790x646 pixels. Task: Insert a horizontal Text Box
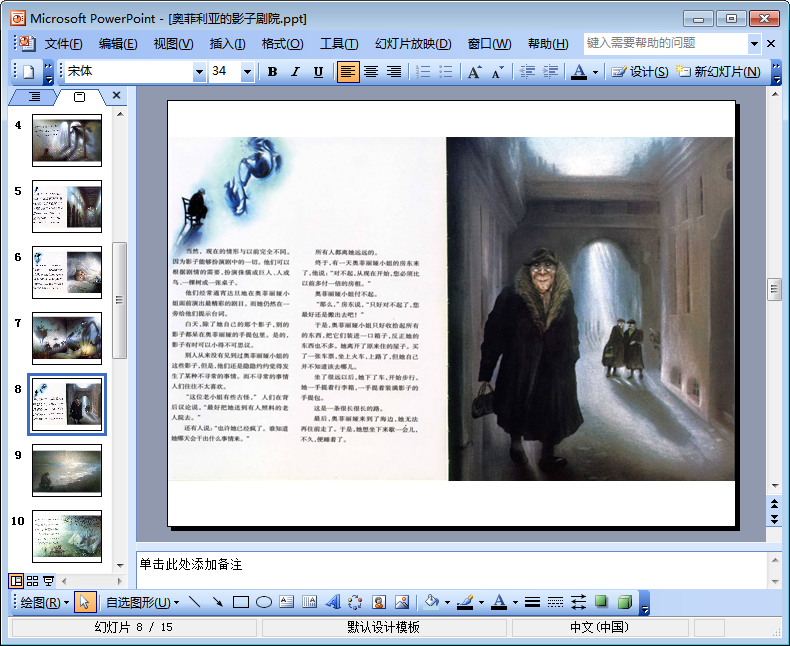pyautogui.click(x=286, y=602)
